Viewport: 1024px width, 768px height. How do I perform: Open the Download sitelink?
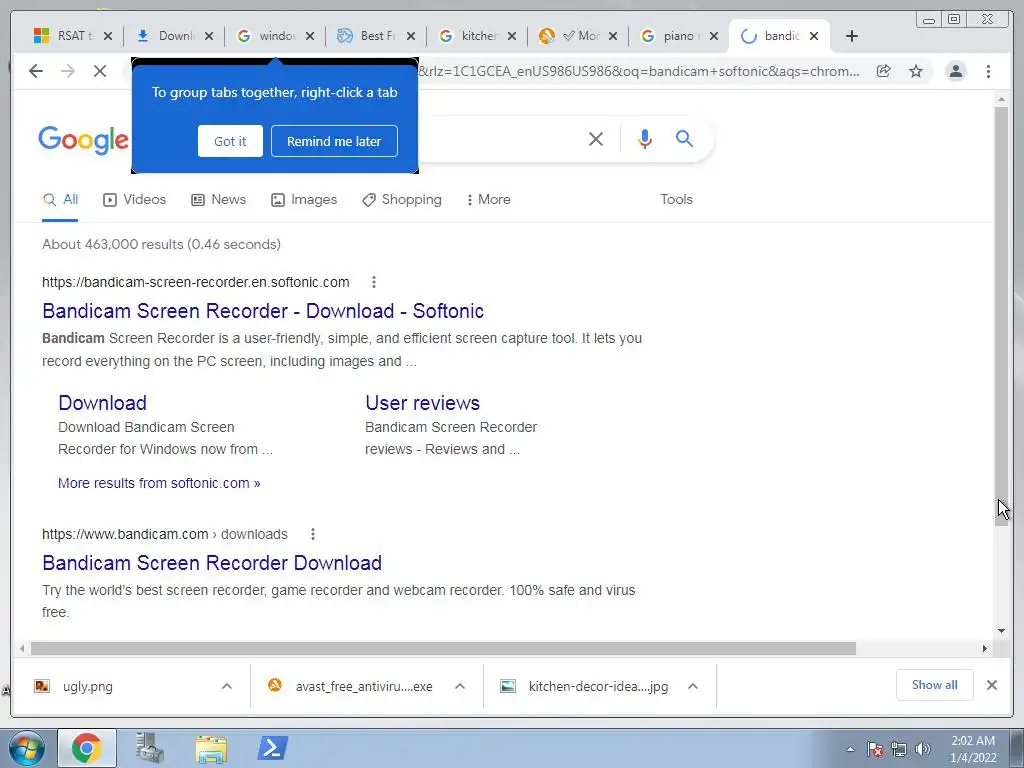tap(103, 403)
